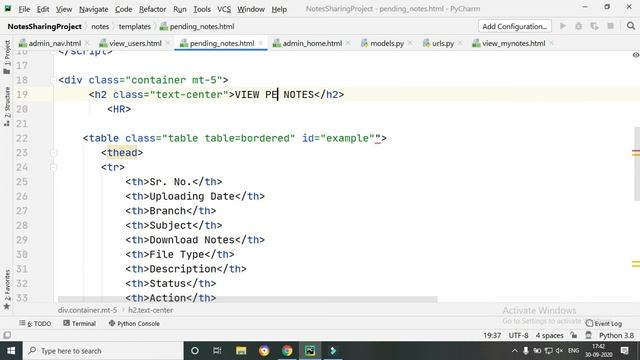The height and width of the screenshot is (360, 640).
Task: Click the inspections profile hector icon
Action: click(x=588, y=336)
